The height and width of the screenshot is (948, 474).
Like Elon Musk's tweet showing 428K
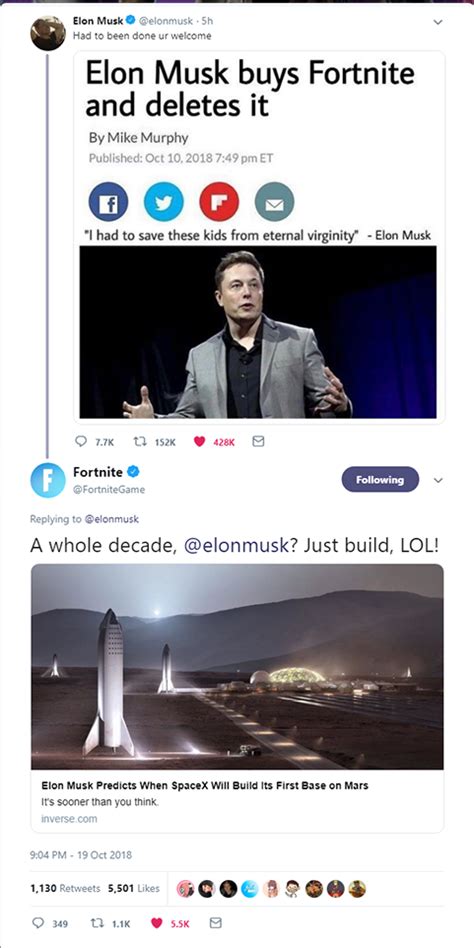tap(200, 442)
